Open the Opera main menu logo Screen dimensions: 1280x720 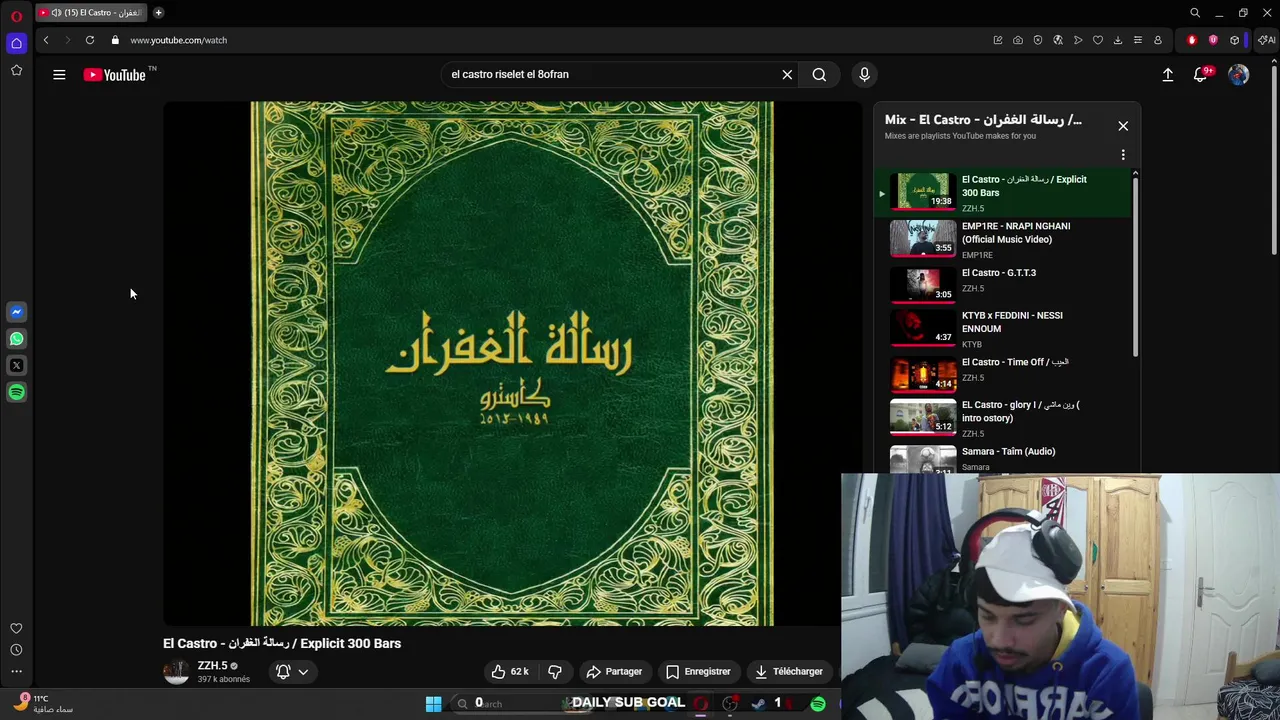pos(16,16)
